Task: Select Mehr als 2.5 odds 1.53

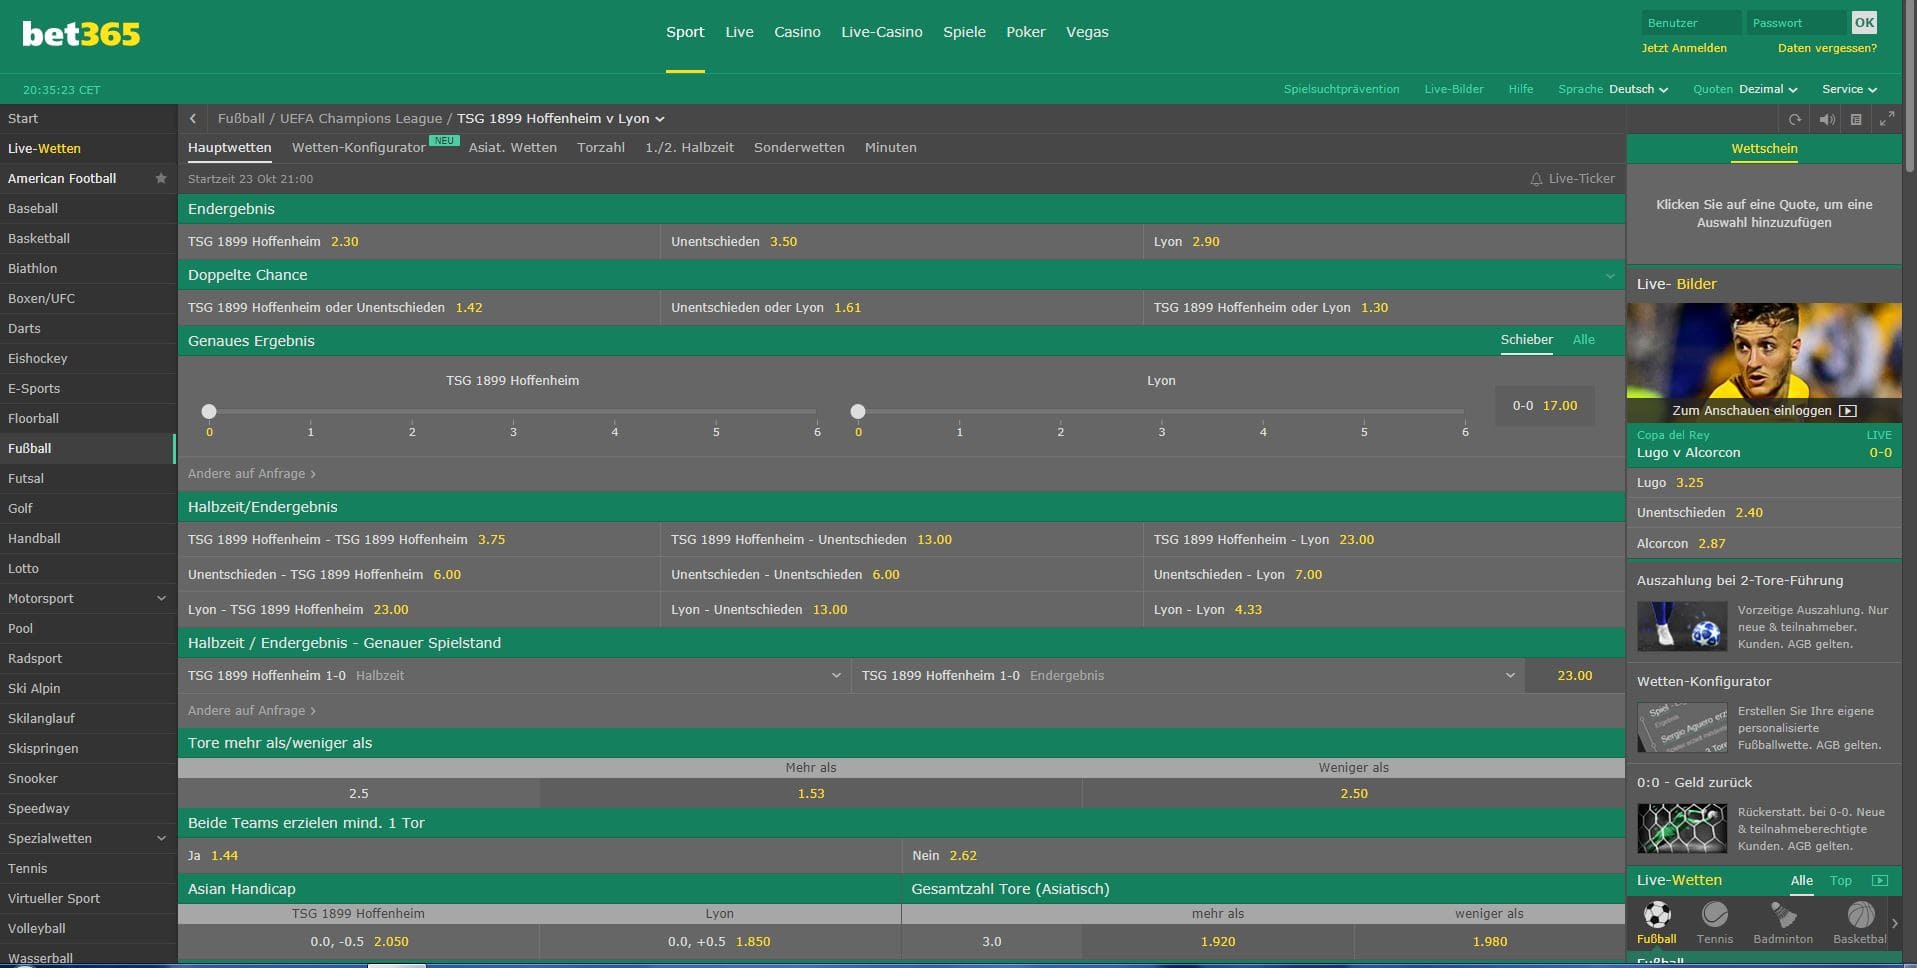Action: click(x=811, y=794)
